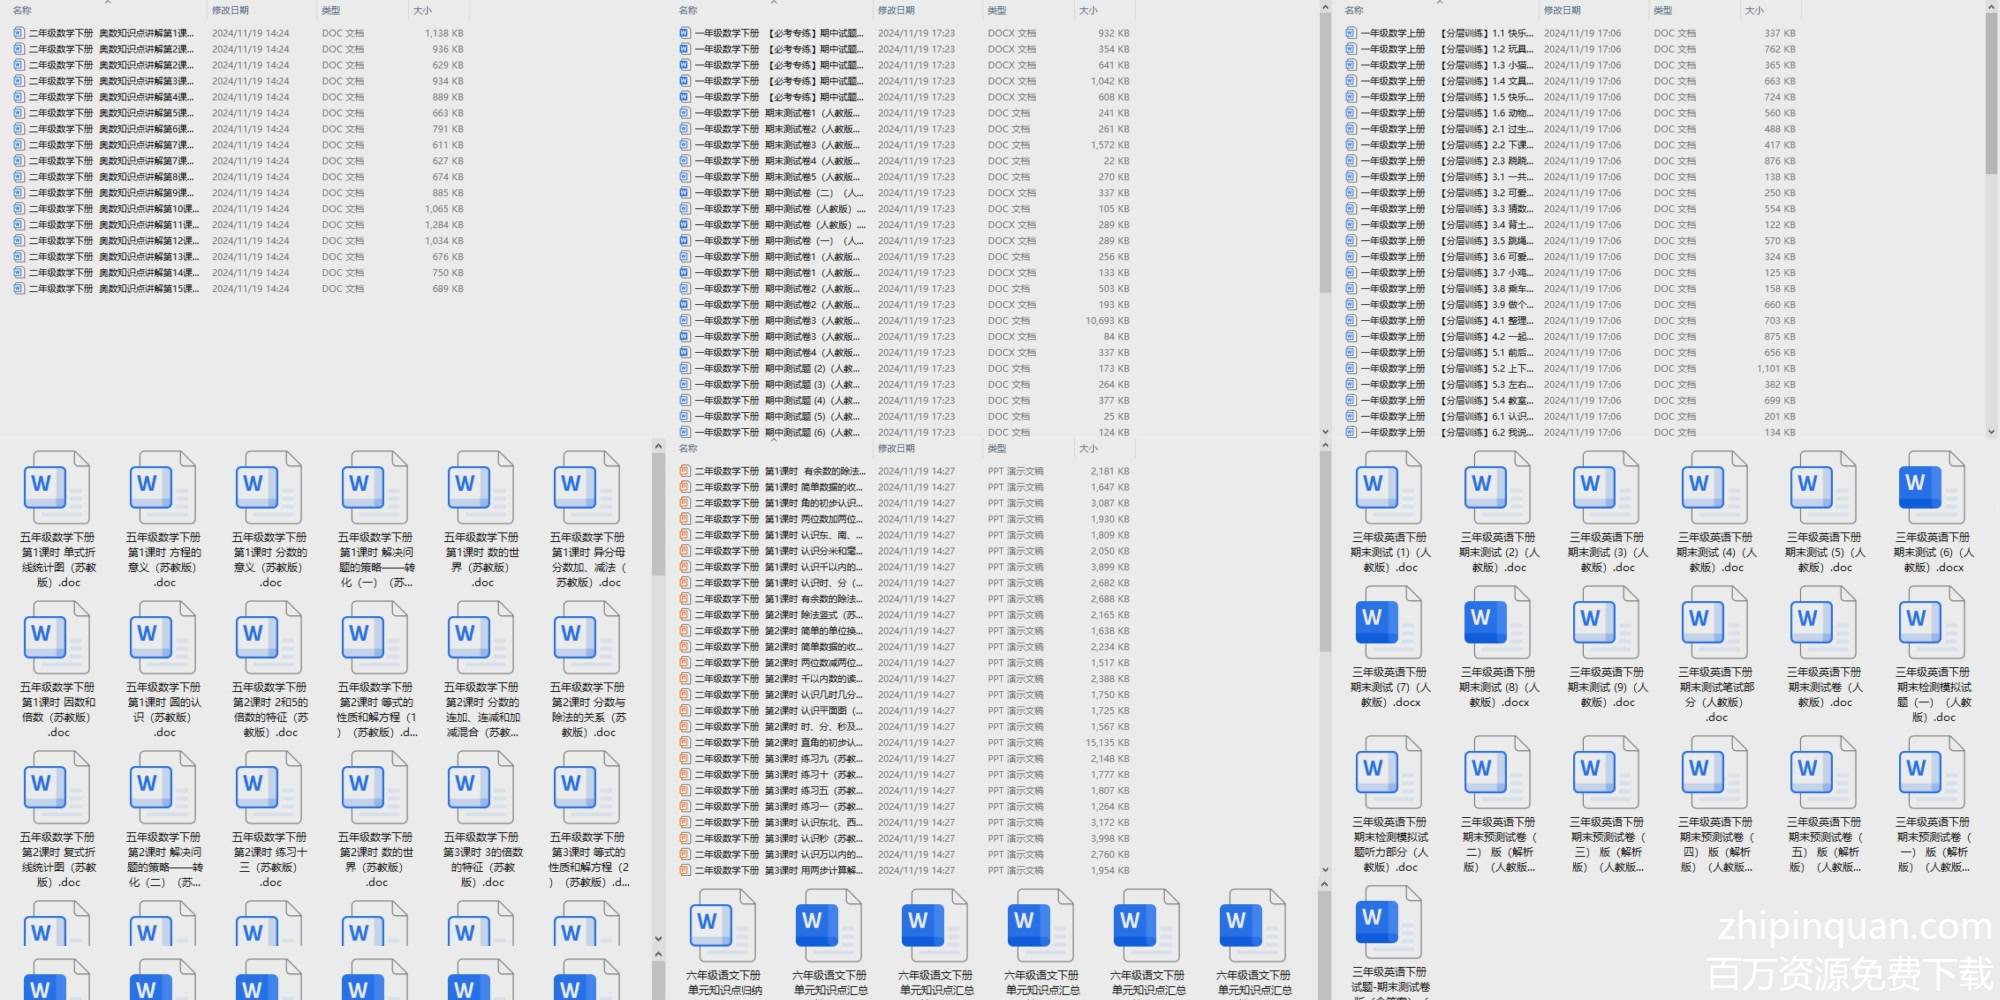Select 三年级英语下册 期末测试 (7) docx icon
Image resolution: width=2000 pixels, height=1000 pixels.
pos(1389,622)
